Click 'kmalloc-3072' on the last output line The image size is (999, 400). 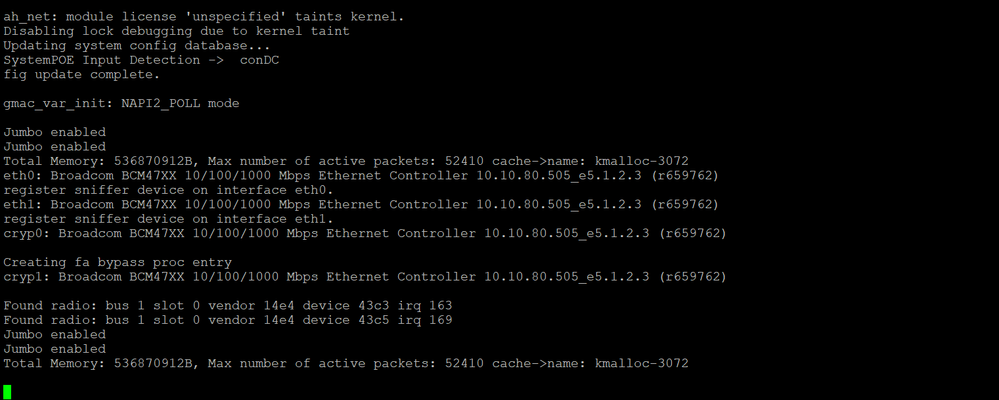[642, 363]
